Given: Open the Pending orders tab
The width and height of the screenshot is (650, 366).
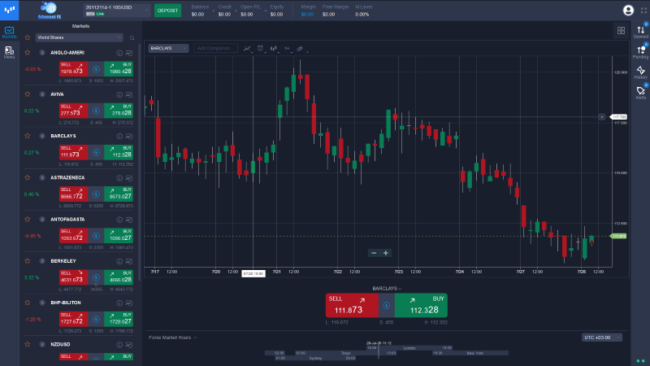Looking at the screenshot, I should pyautogui.click(x=641, y=52).
